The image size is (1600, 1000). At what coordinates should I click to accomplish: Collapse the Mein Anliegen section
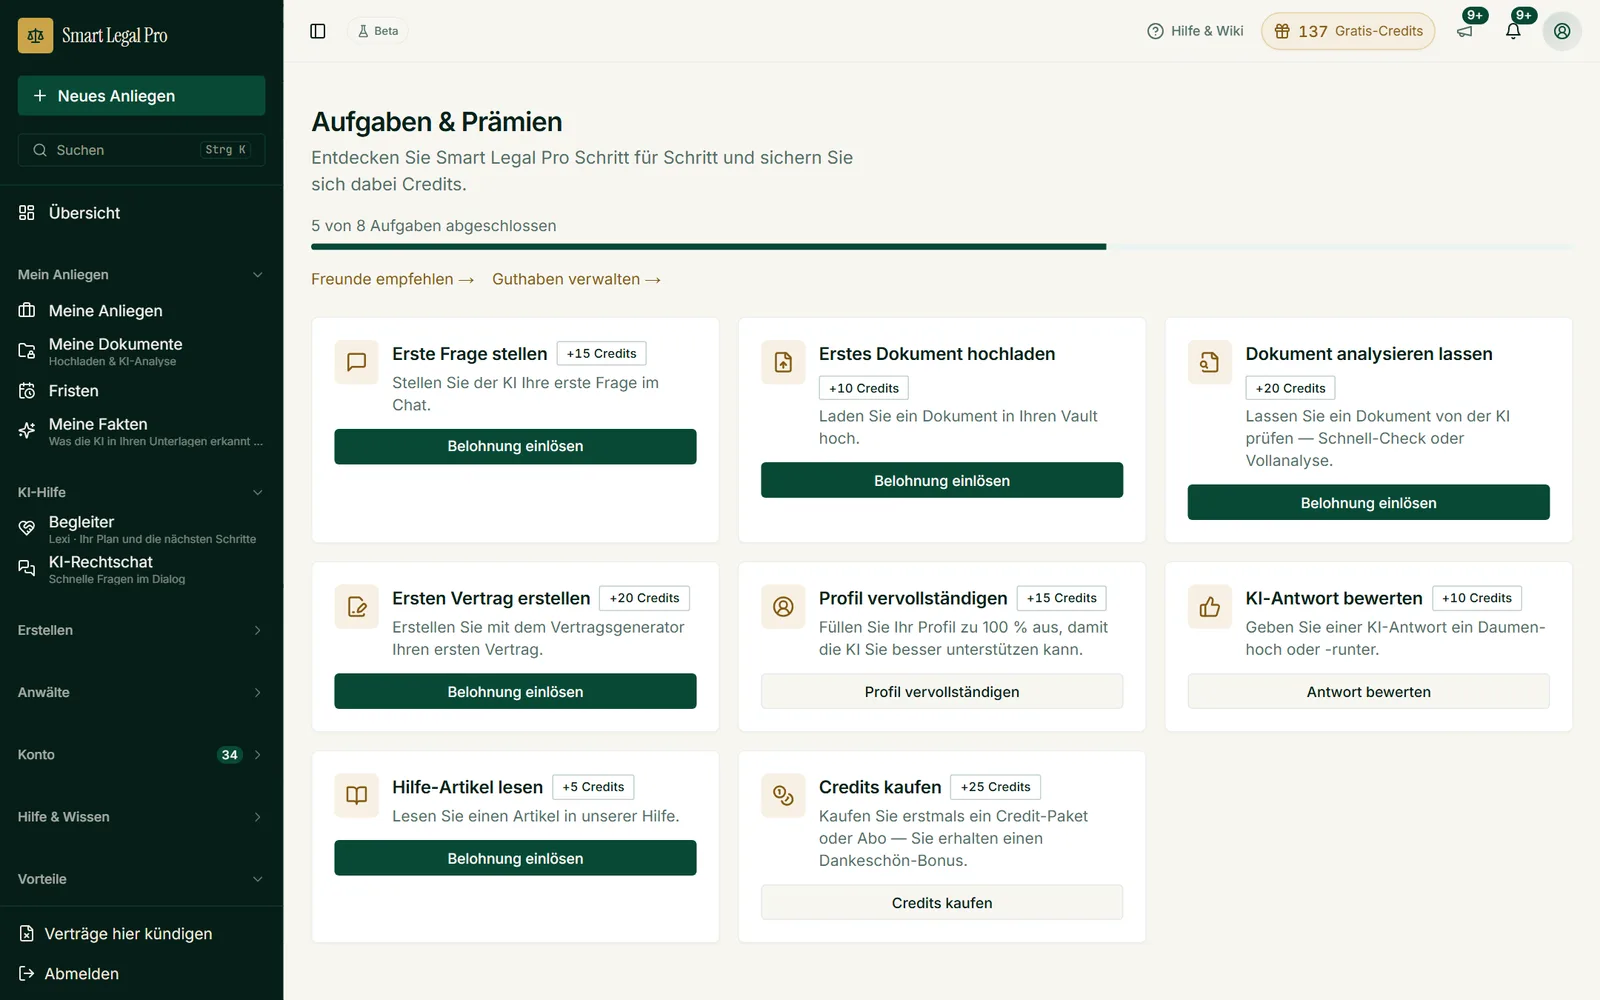click(x=141, y=275)
